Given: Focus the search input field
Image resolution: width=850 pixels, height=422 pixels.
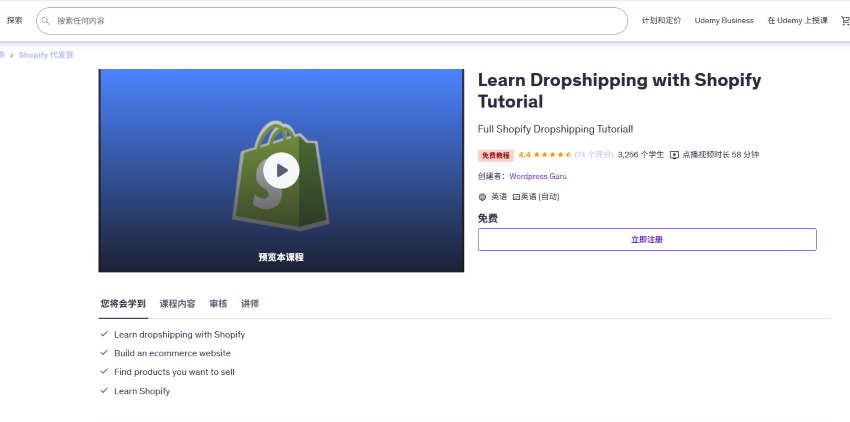Looking at the screenshot, I should 332,21.
